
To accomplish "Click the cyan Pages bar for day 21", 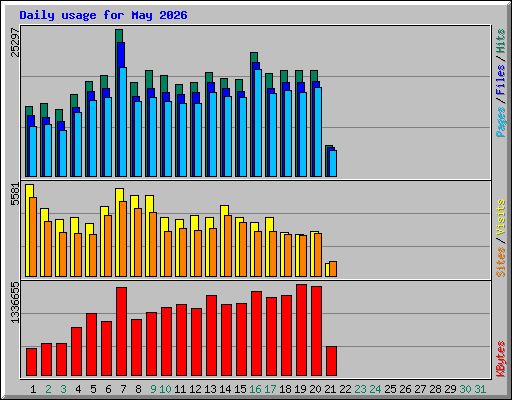I will pos(333,163).
